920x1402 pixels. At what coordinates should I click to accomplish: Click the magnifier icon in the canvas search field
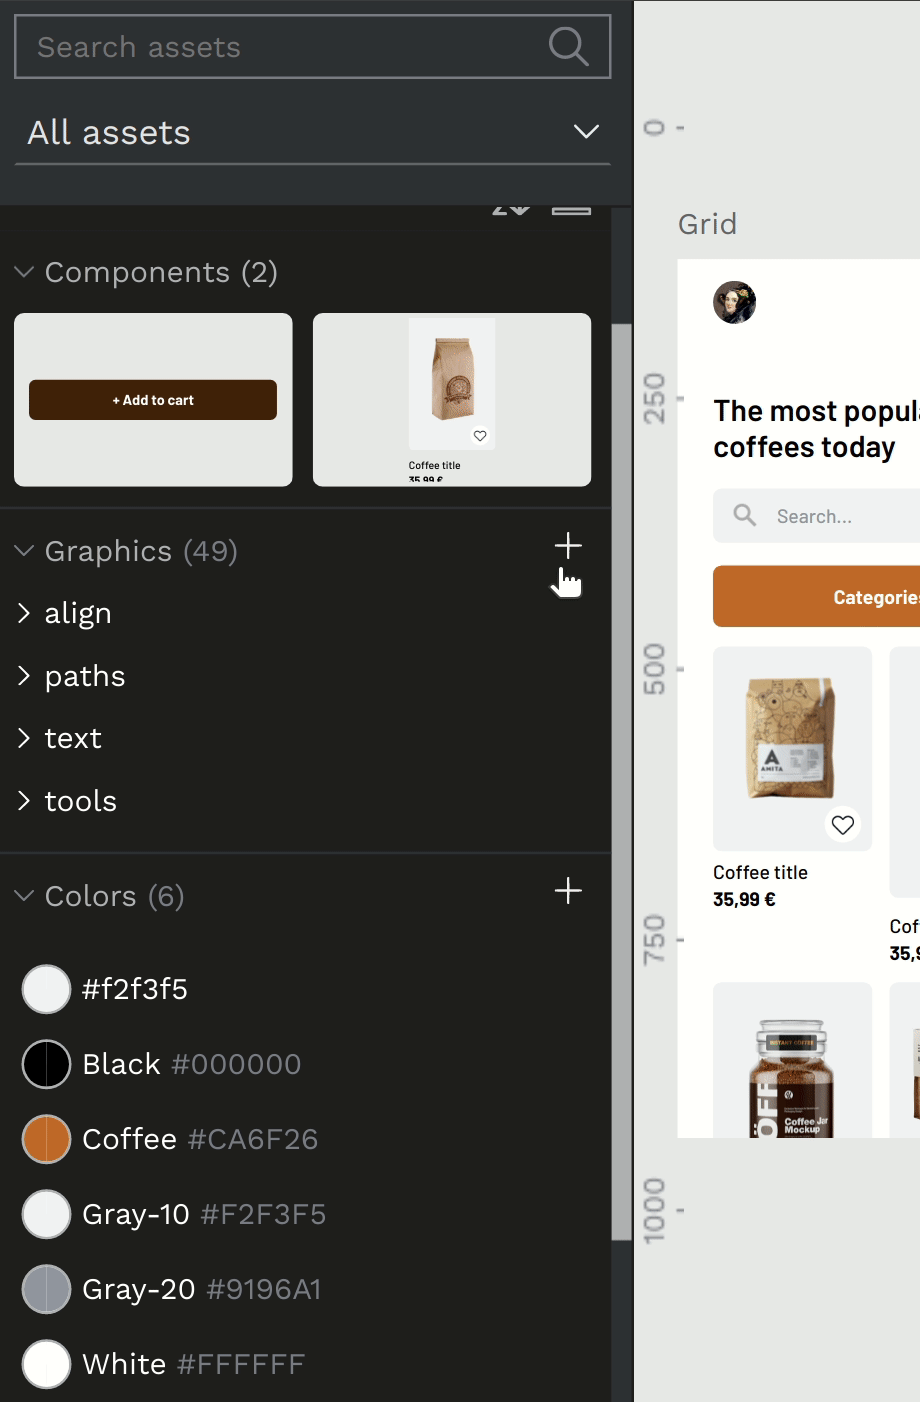[x=745, y=515]
